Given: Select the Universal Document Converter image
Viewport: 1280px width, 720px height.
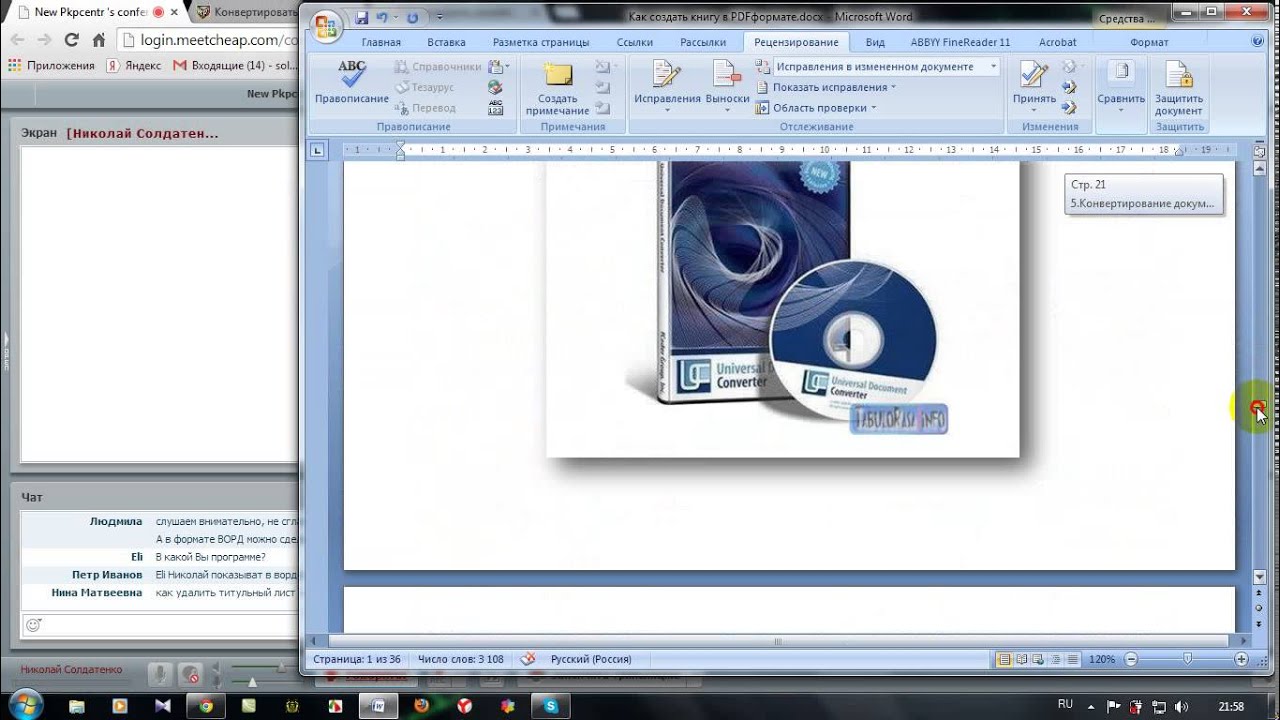Looking at the screenshot, I should [x=783, y=310].
